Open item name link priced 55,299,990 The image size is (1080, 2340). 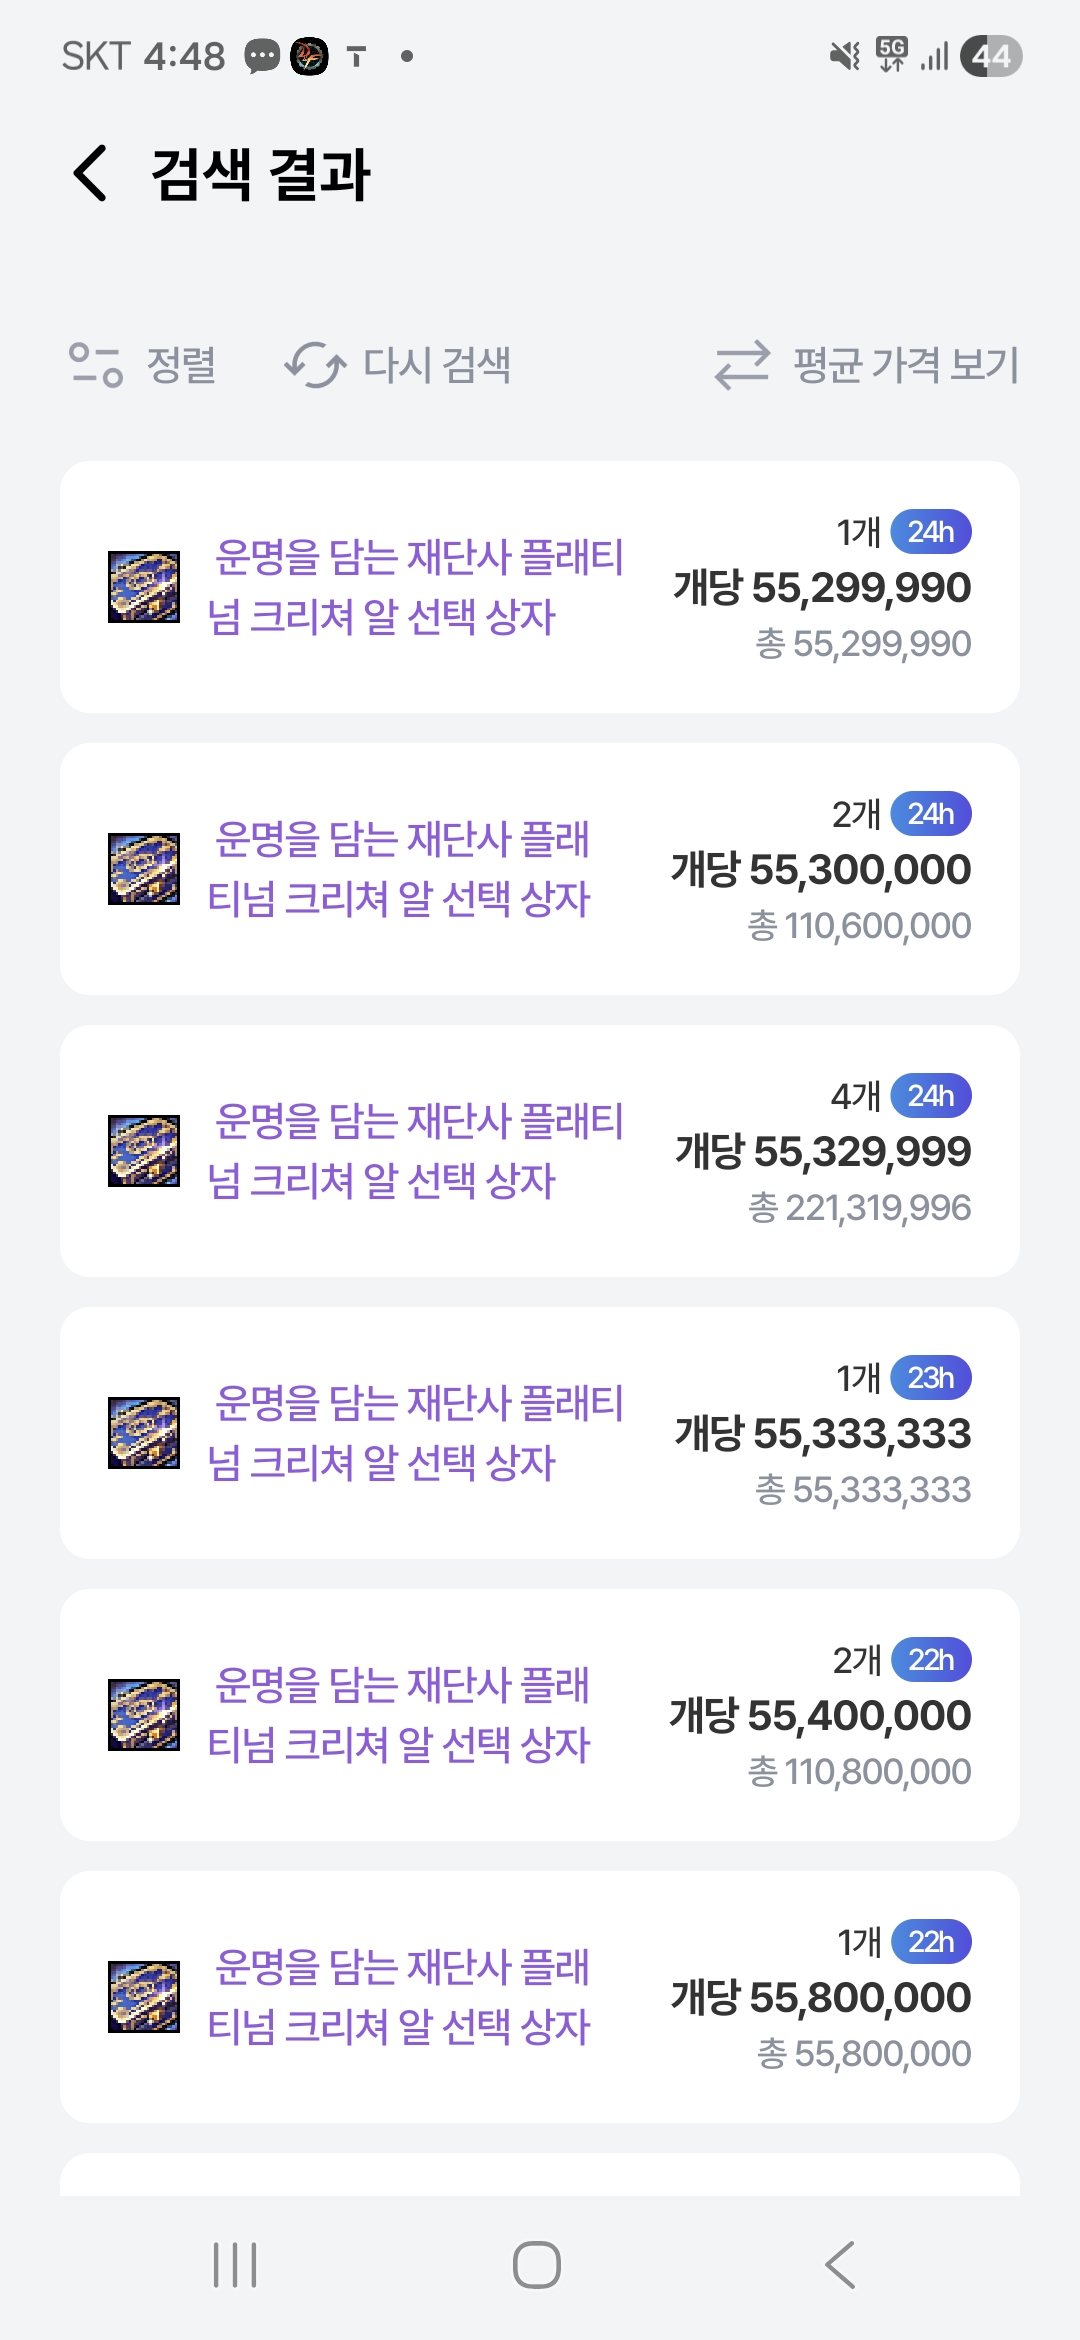[x=415, y=587]
